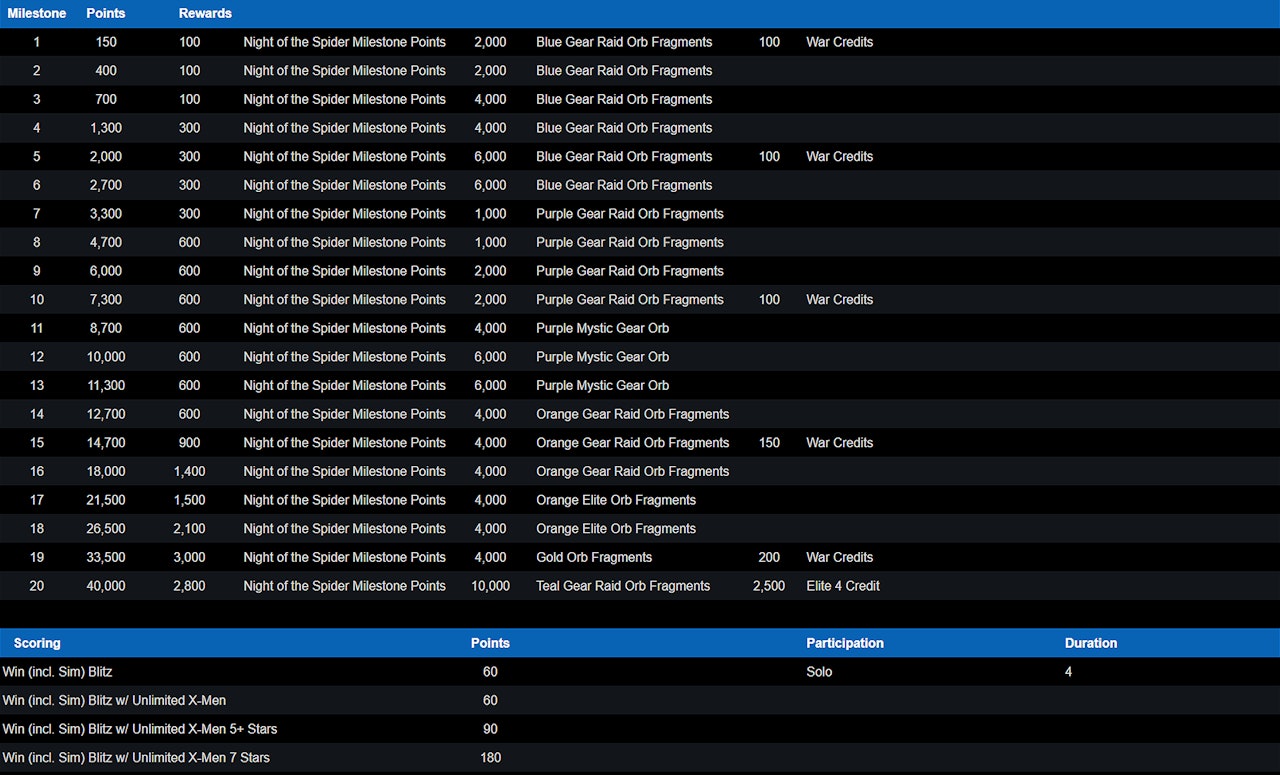Click the "Milestone" column header

tap(37, 13)
